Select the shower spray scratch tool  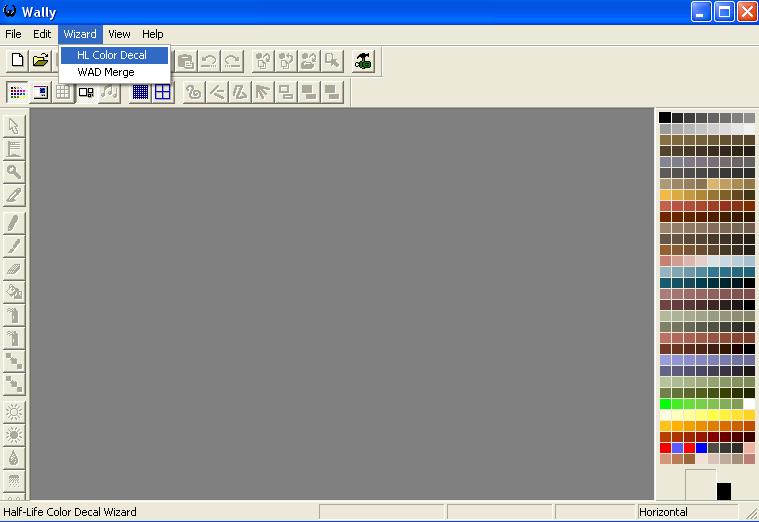[14, 481]
